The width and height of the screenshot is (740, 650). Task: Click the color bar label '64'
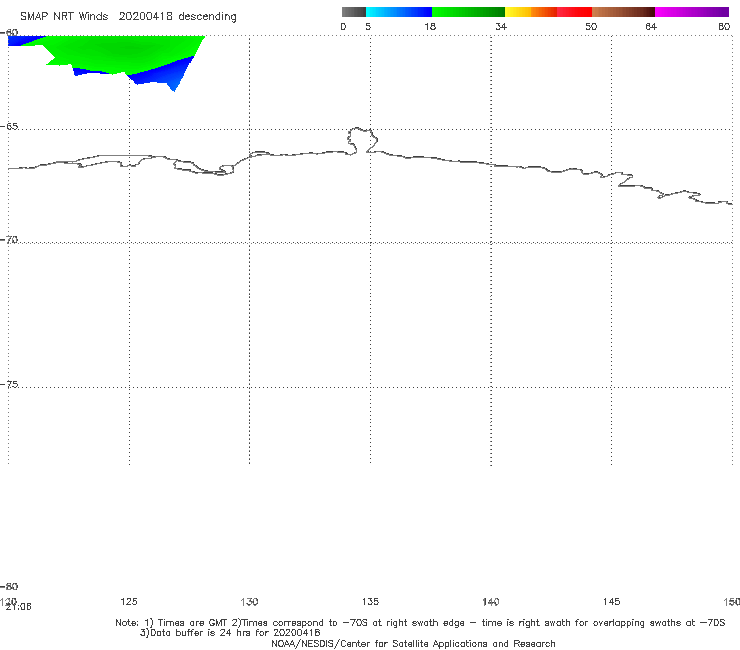[651, 26]
